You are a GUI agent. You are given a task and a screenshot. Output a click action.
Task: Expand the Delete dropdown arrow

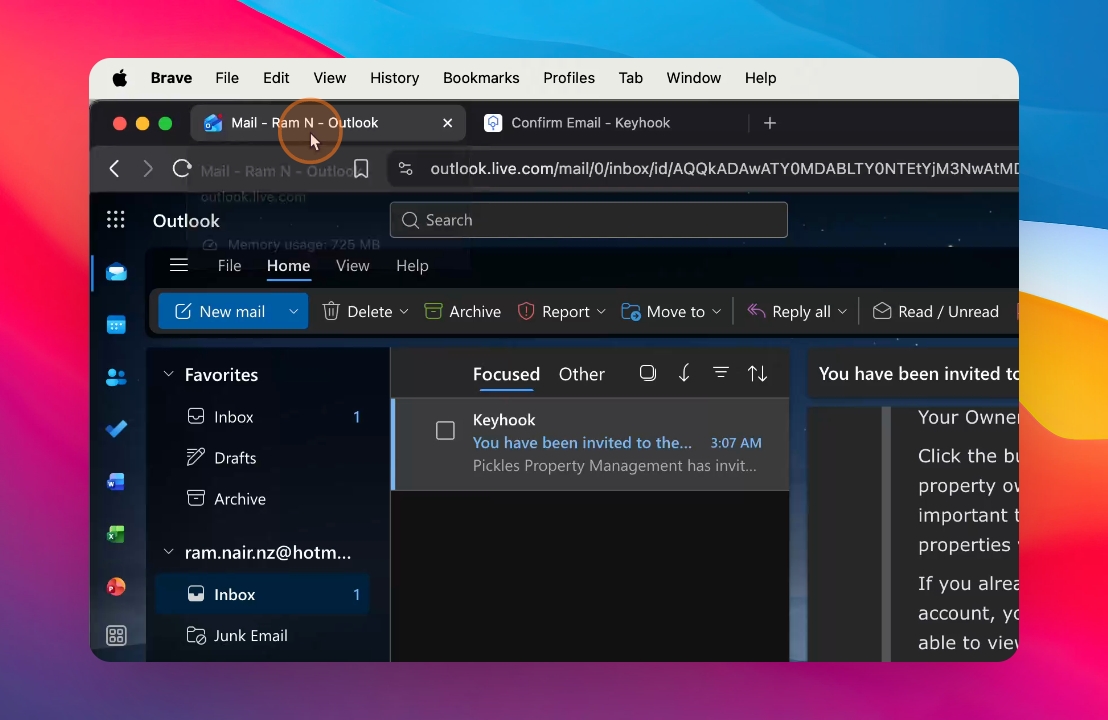(x=404, y=312)
